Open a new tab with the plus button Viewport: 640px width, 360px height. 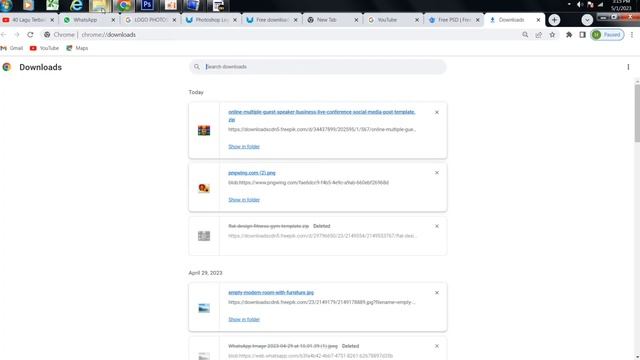[554, 20]
